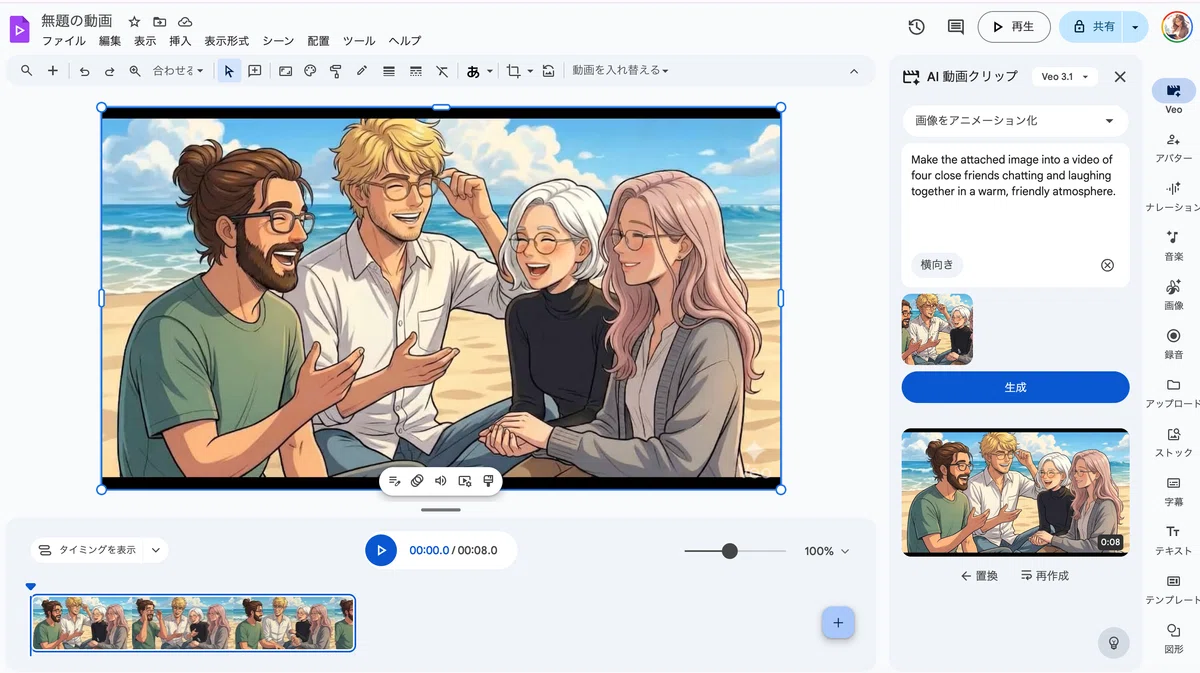Viewport: 1200px width, 673px height.
Task: Open the 表示形式 menu
Action: 227,41
